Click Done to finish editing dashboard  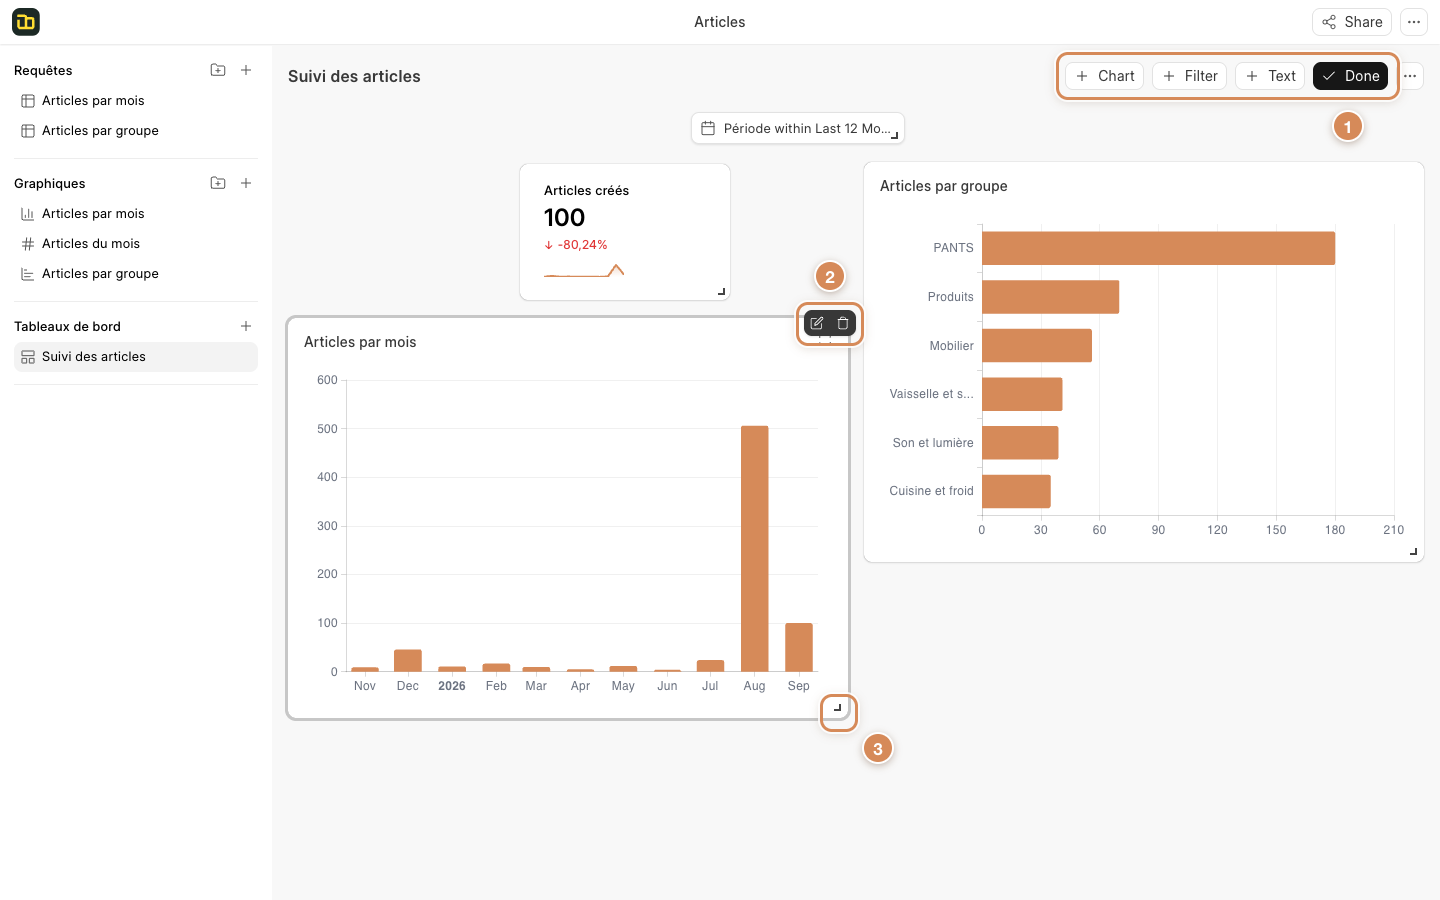pos(1350,76)
